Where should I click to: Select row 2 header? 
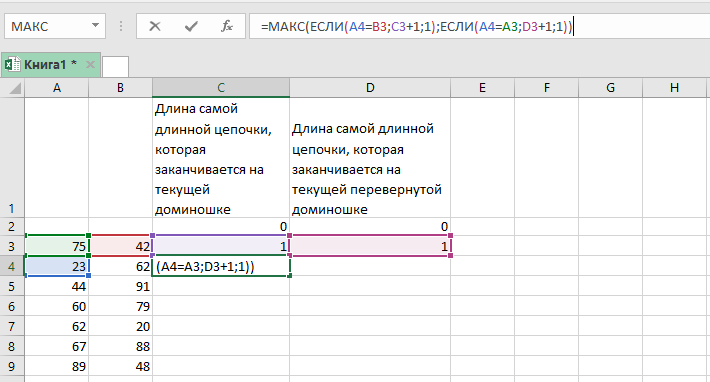click(x=12, y=226)
